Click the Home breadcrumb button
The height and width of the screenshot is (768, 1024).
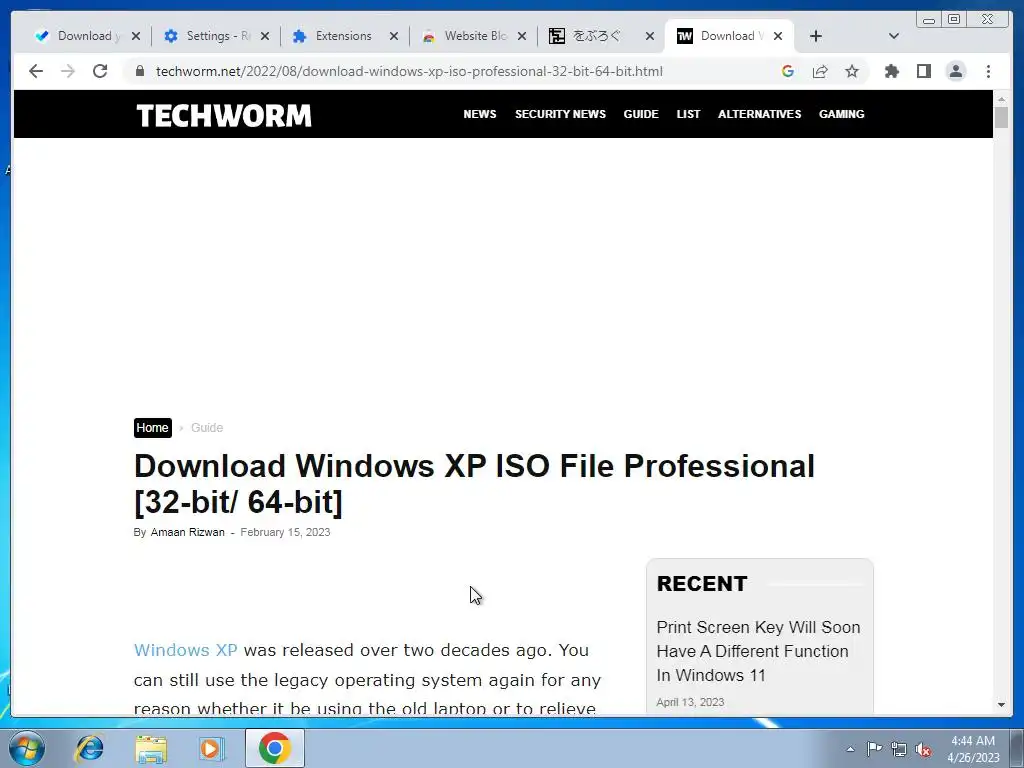point(153,428)
